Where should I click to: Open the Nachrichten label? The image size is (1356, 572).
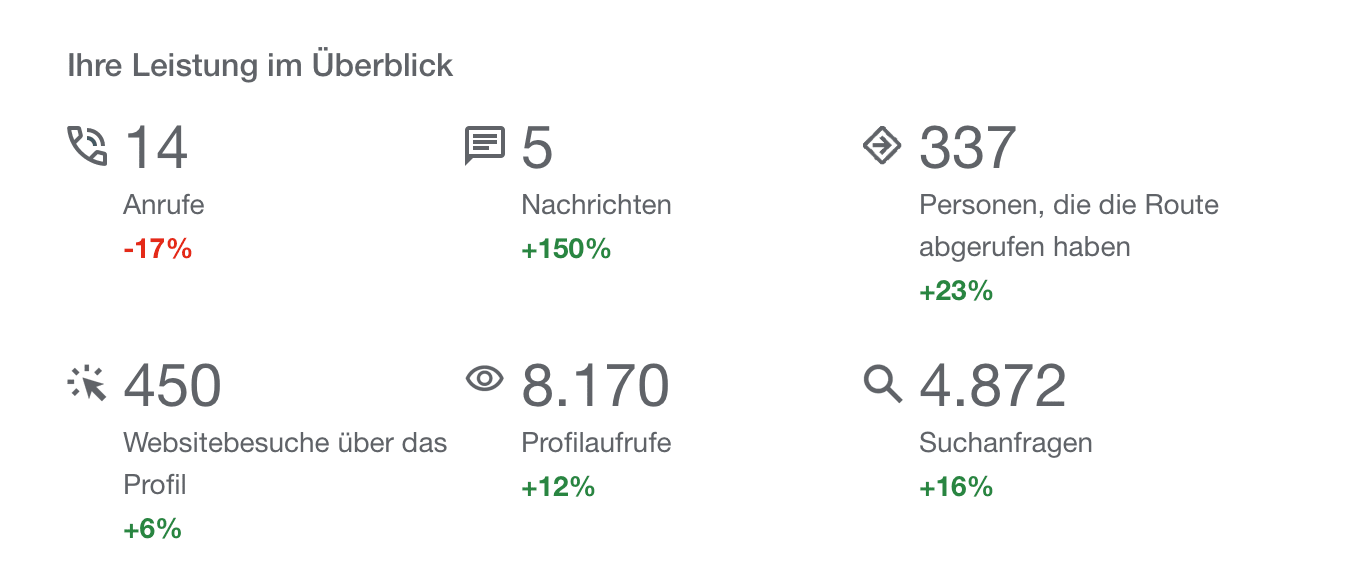coord(596,206)
